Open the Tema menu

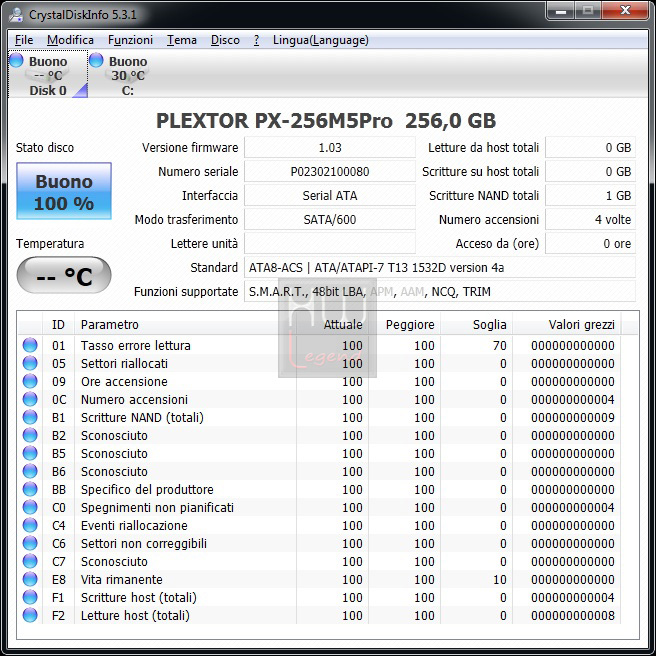tap(182, 40)
